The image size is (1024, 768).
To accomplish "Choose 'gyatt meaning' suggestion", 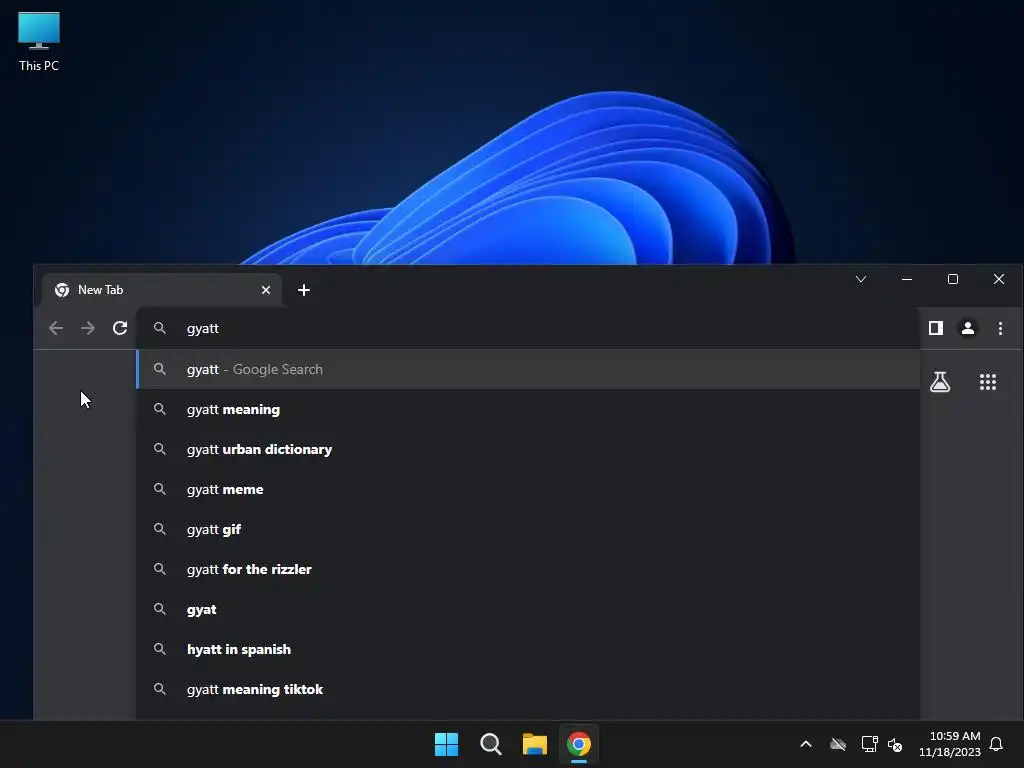I will (x=528, y=409).
